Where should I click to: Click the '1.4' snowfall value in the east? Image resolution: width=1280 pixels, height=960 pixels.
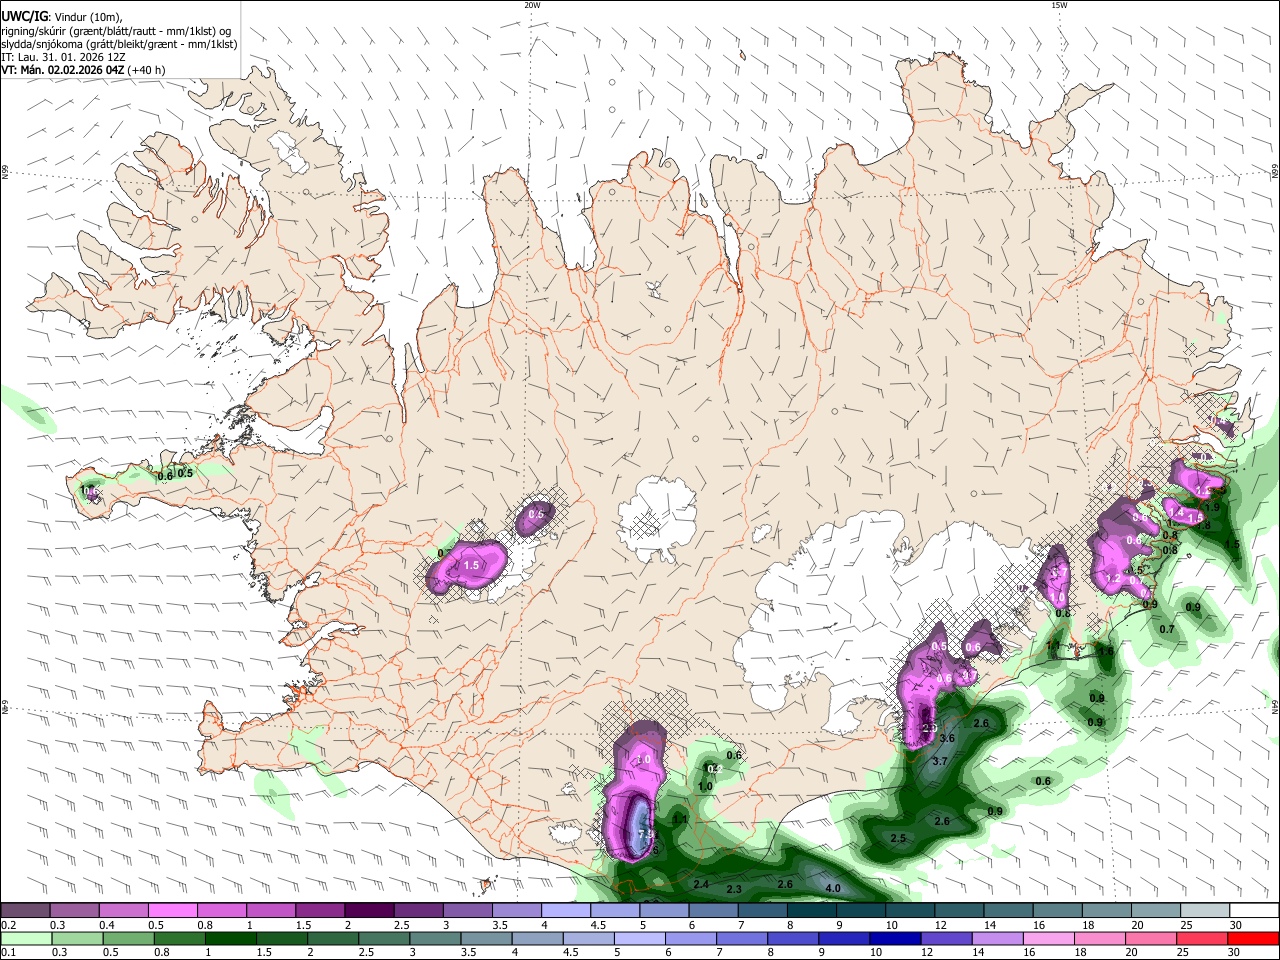pos(1177,513)
